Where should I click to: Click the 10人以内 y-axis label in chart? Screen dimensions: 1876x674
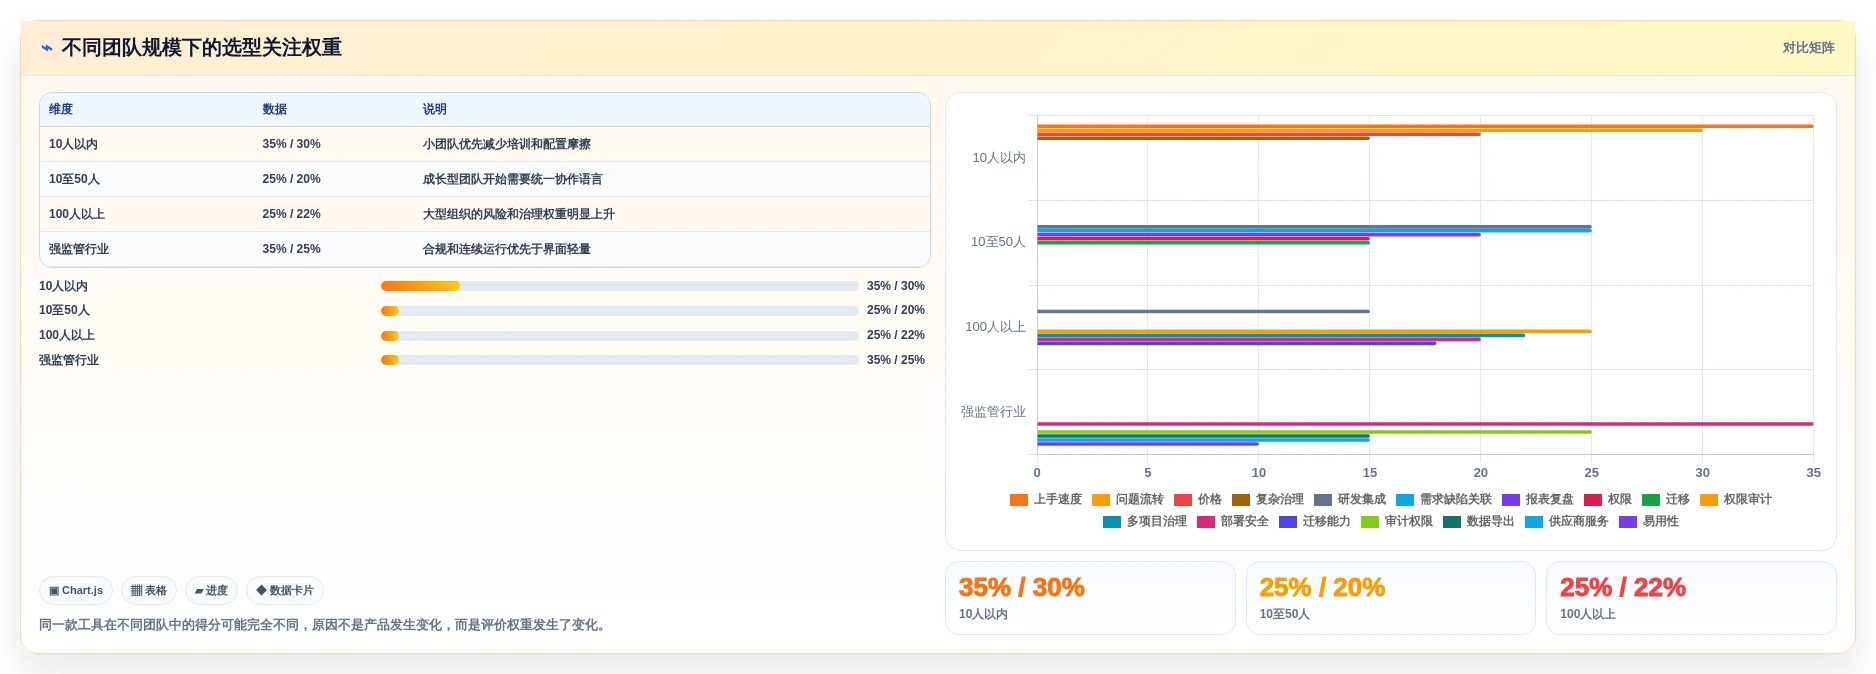point(999,158)
